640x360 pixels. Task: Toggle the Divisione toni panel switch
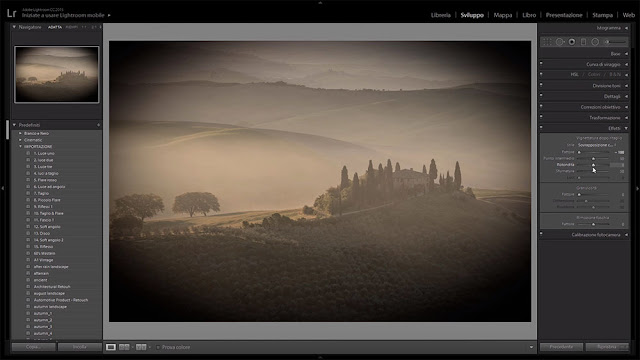click(541, 85)
